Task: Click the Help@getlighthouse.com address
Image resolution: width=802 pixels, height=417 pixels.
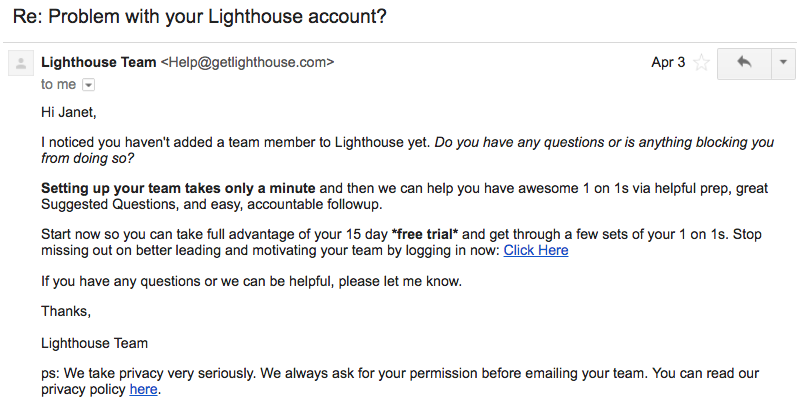Action: pos(247,62)
